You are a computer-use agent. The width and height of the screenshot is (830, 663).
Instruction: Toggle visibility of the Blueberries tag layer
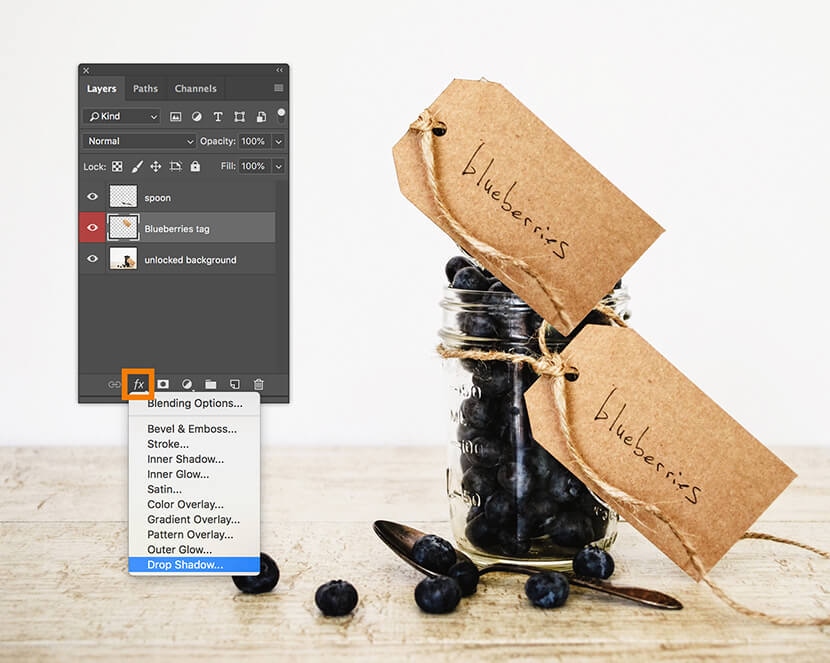tap(93, 229)
